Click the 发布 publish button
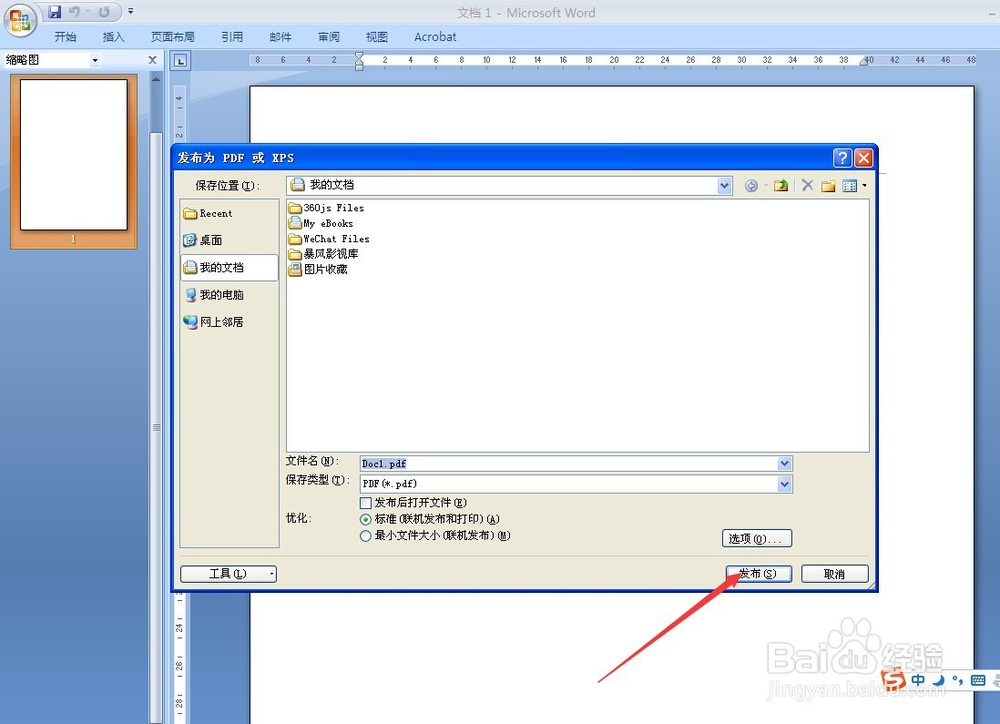This screenshot has height=724, width=1000. click(x=759, y=574)
